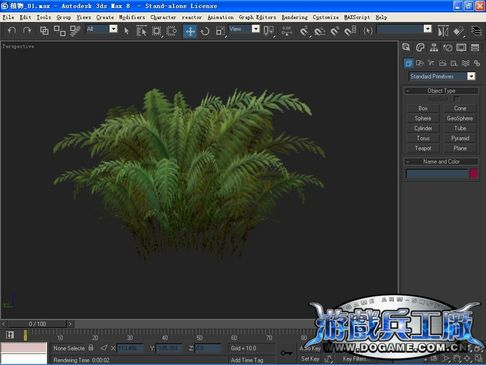The width and height of the screenshot is (486, 365).
Task: Open the Edit Named Selection Sets icon
Action: click(368, 31)
